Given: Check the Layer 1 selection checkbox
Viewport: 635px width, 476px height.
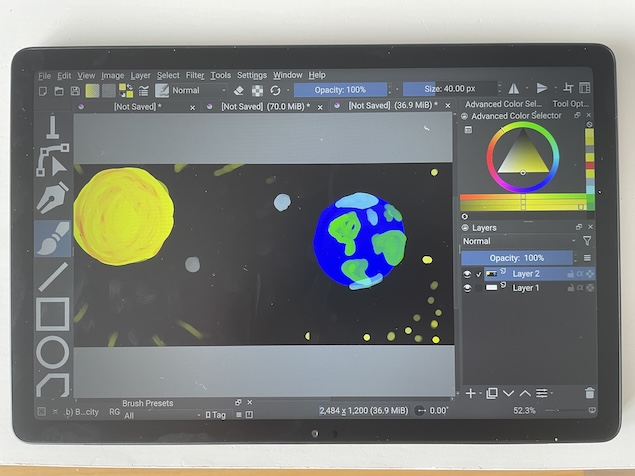Looking at the screenshot, I should click(479, 288).
